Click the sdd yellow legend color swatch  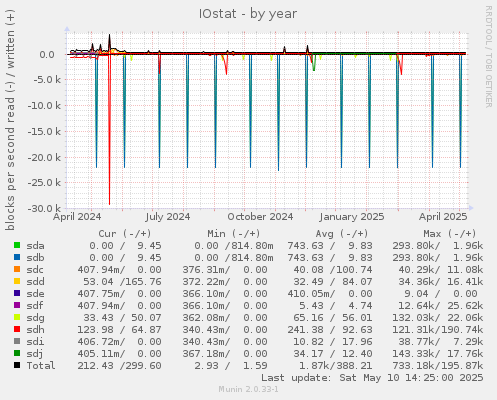pos(17,281)
